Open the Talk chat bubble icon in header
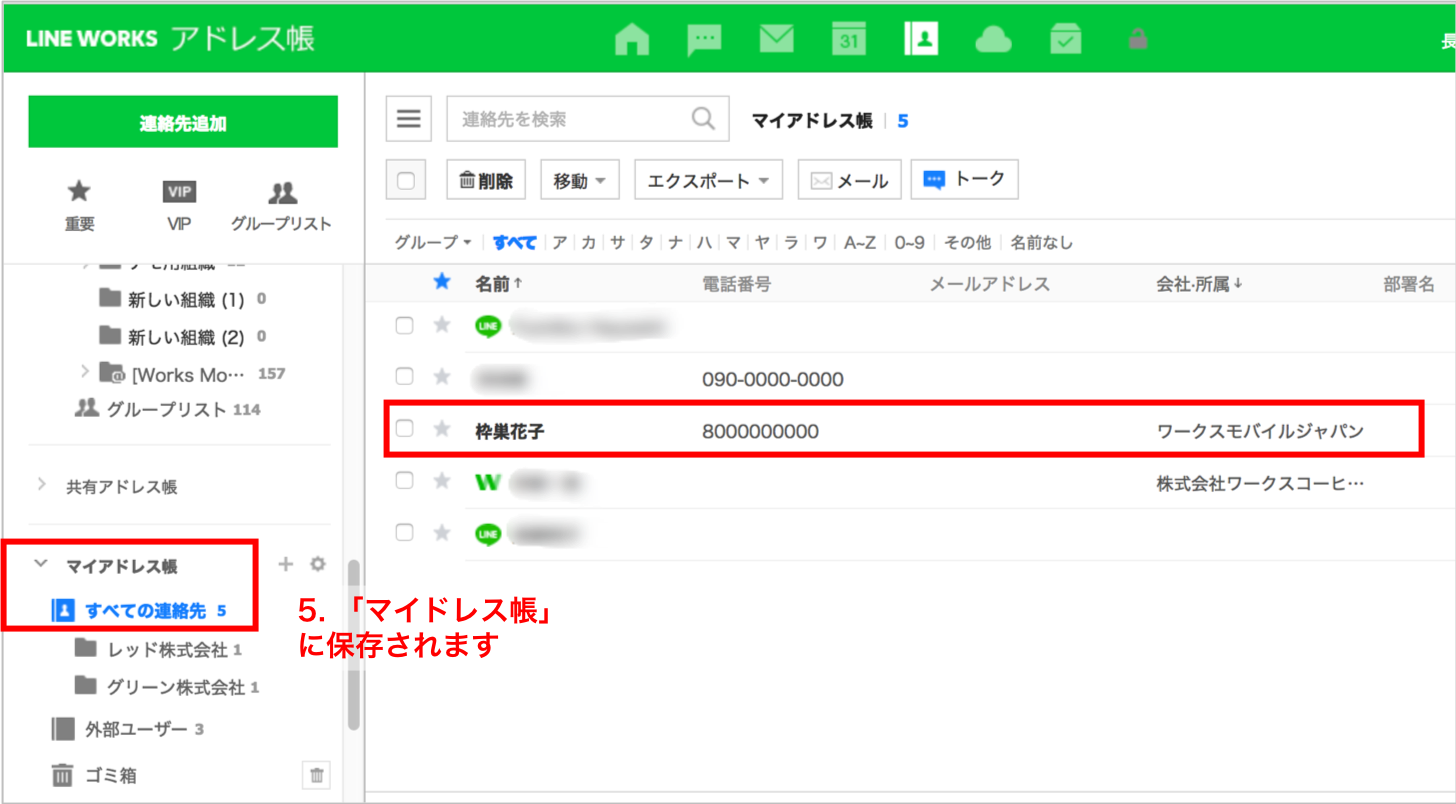 704,39
